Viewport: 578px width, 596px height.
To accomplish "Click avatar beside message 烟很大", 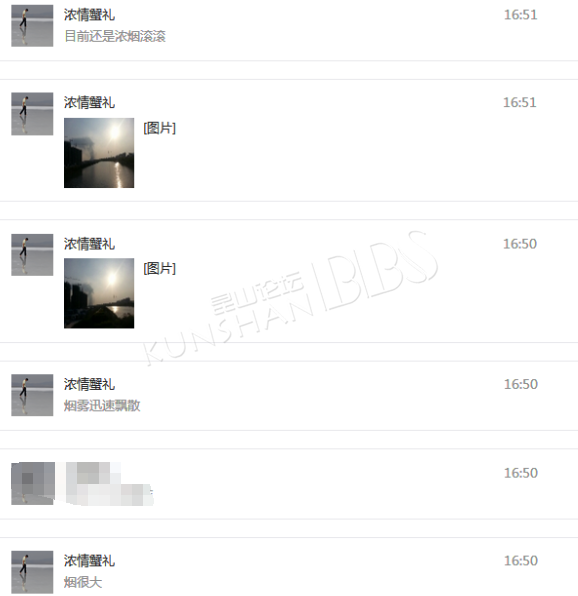I will pos(32,572).
